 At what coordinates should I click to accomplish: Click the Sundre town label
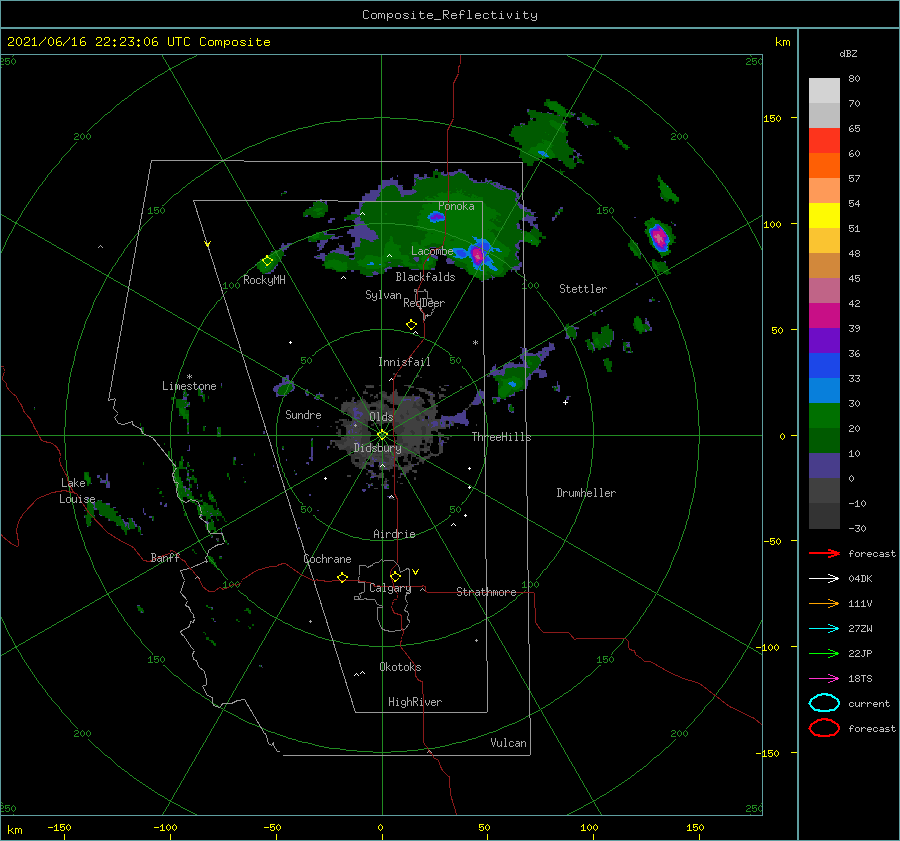pyautogui.click(x=303, y=415)
